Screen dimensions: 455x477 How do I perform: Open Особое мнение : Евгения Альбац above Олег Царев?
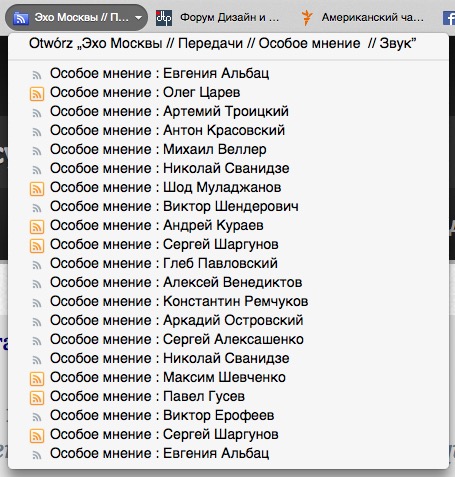pyautogui.click(x=159, y=73)
